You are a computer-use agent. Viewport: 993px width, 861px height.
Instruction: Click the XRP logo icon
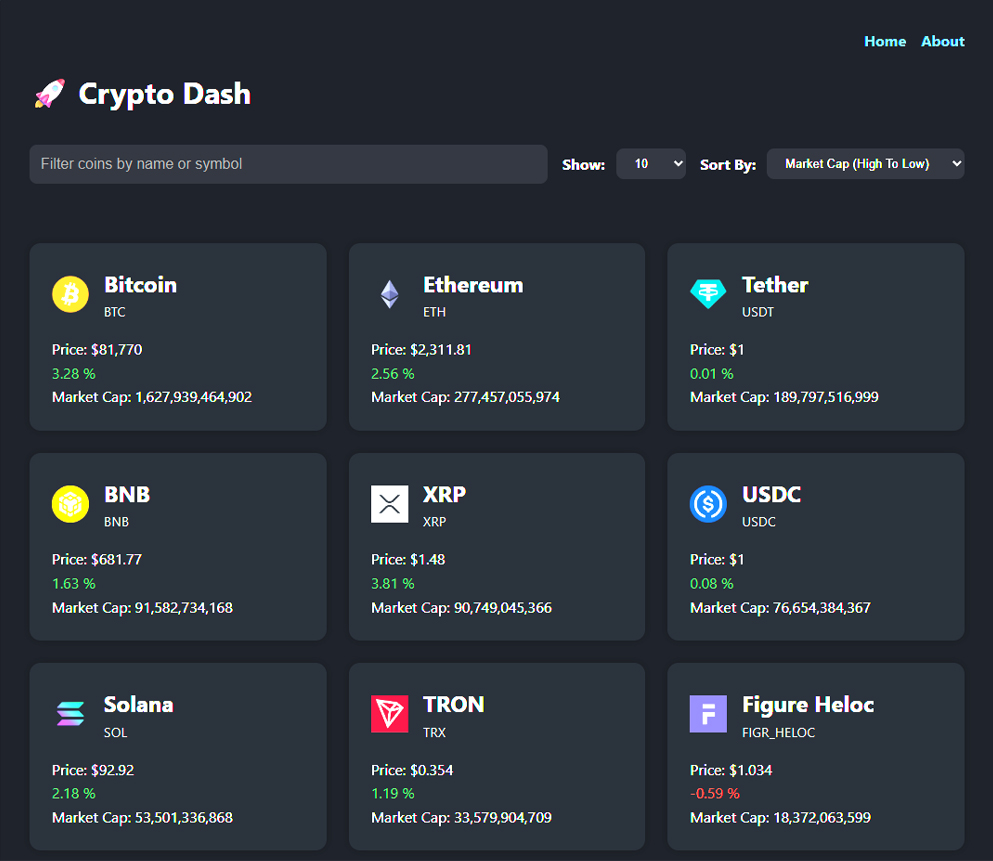pos(389,504)
